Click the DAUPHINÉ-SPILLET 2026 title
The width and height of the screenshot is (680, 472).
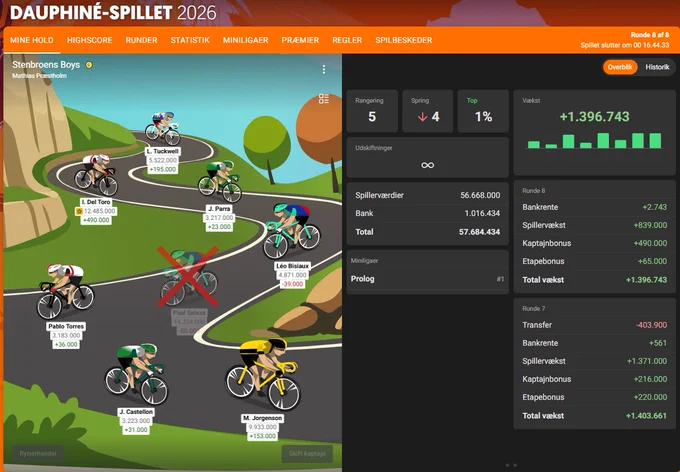coord(113,13)
